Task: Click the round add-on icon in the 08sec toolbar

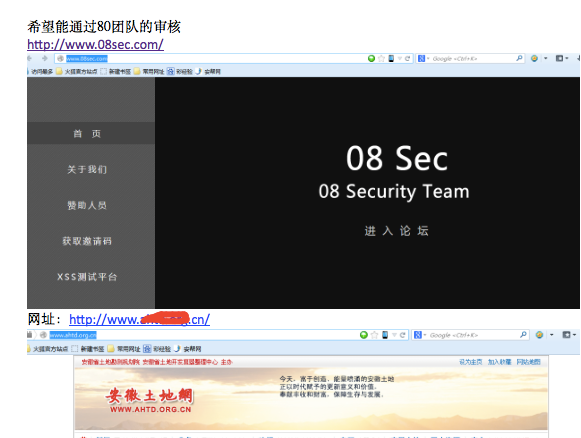Action: click(534, 58)
